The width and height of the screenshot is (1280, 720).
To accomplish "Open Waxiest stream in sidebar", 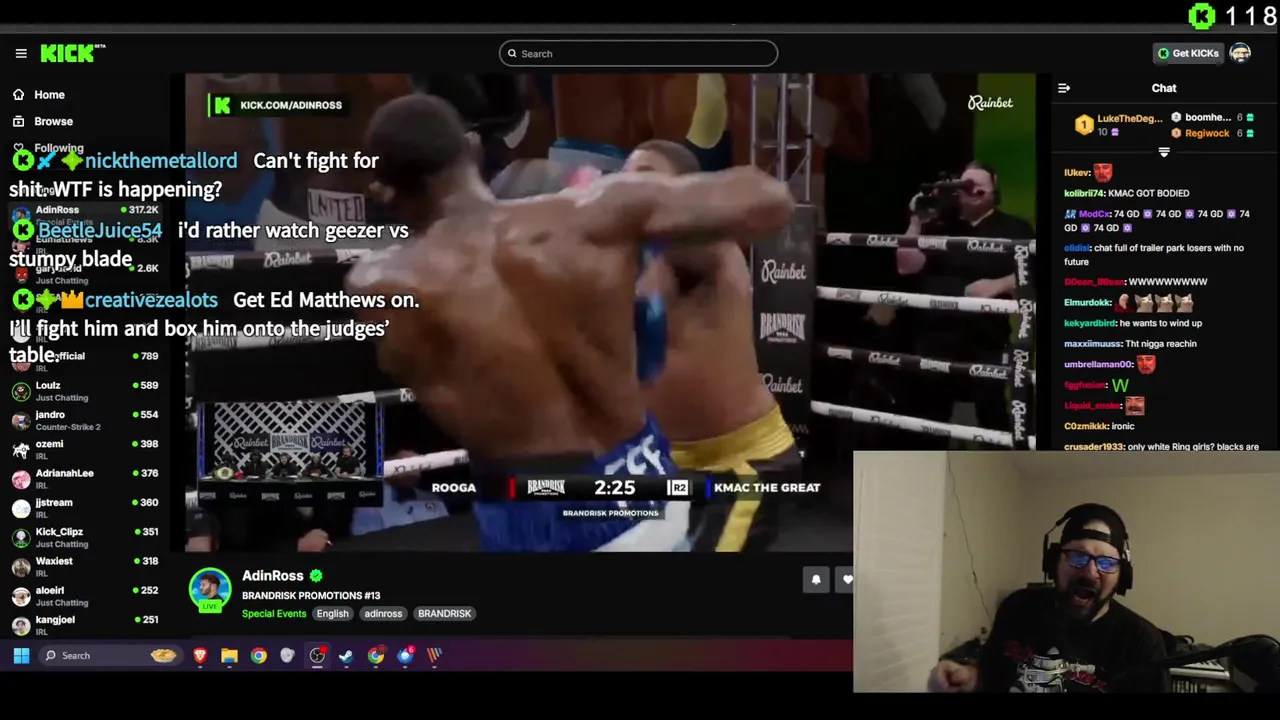I will tap(85, 567).
